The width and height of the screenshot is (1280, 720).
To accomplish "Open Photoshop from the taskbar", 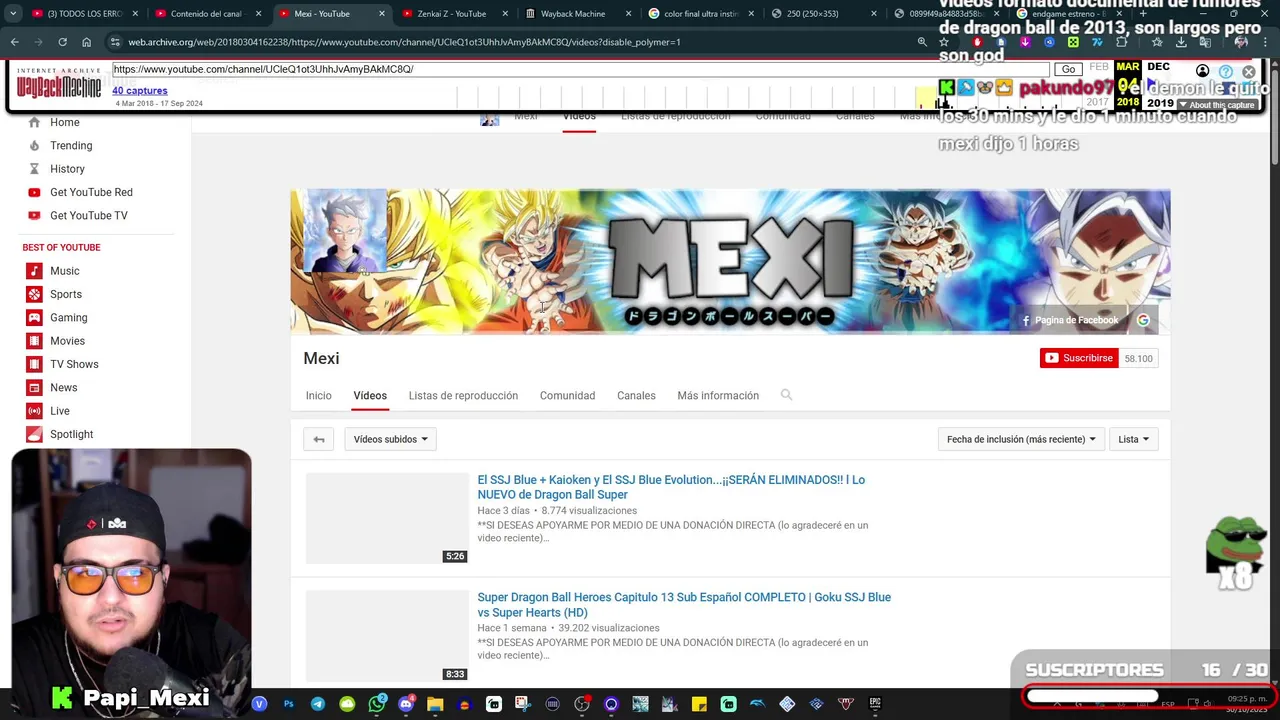I will coord(289,704).
